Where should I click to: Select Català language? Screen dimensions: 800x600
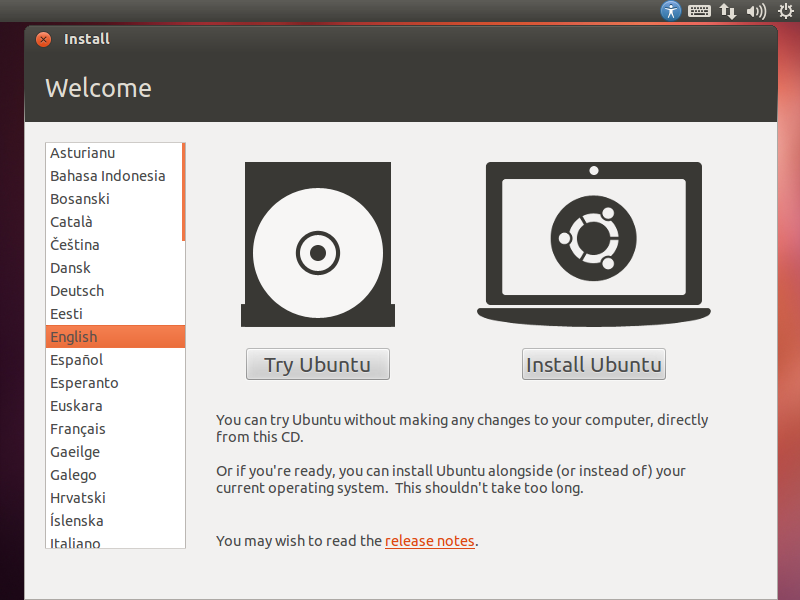coord(114,222)
